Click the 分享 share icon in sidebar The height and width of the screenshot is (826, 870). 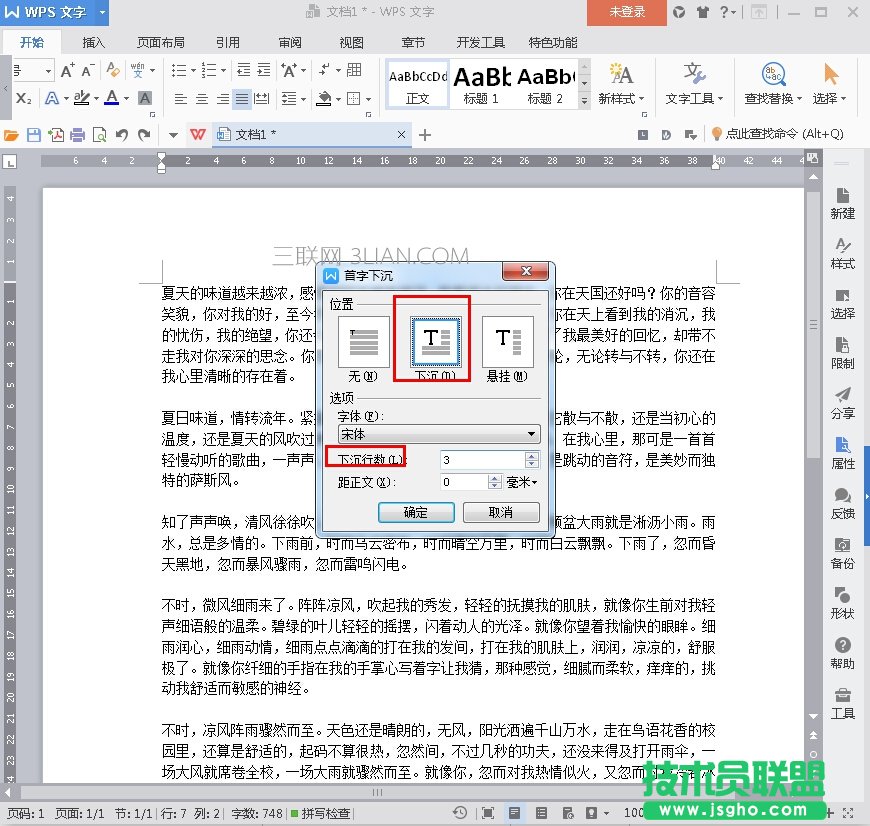842,402
